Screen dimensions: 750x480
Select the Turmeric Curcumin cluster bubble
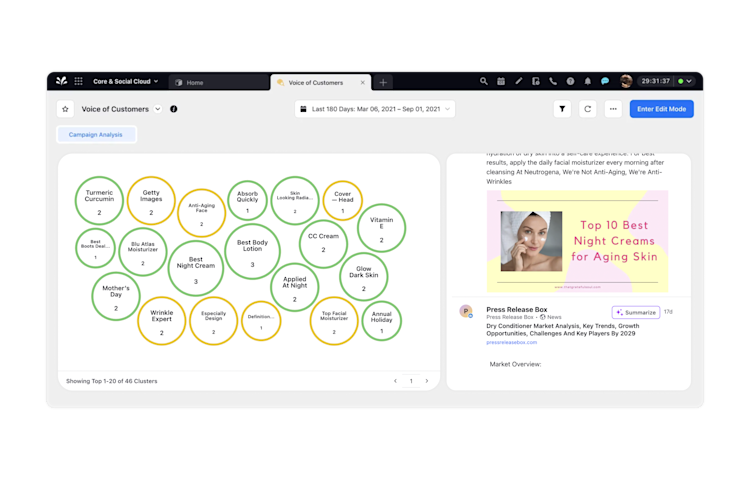pos(99,200)
